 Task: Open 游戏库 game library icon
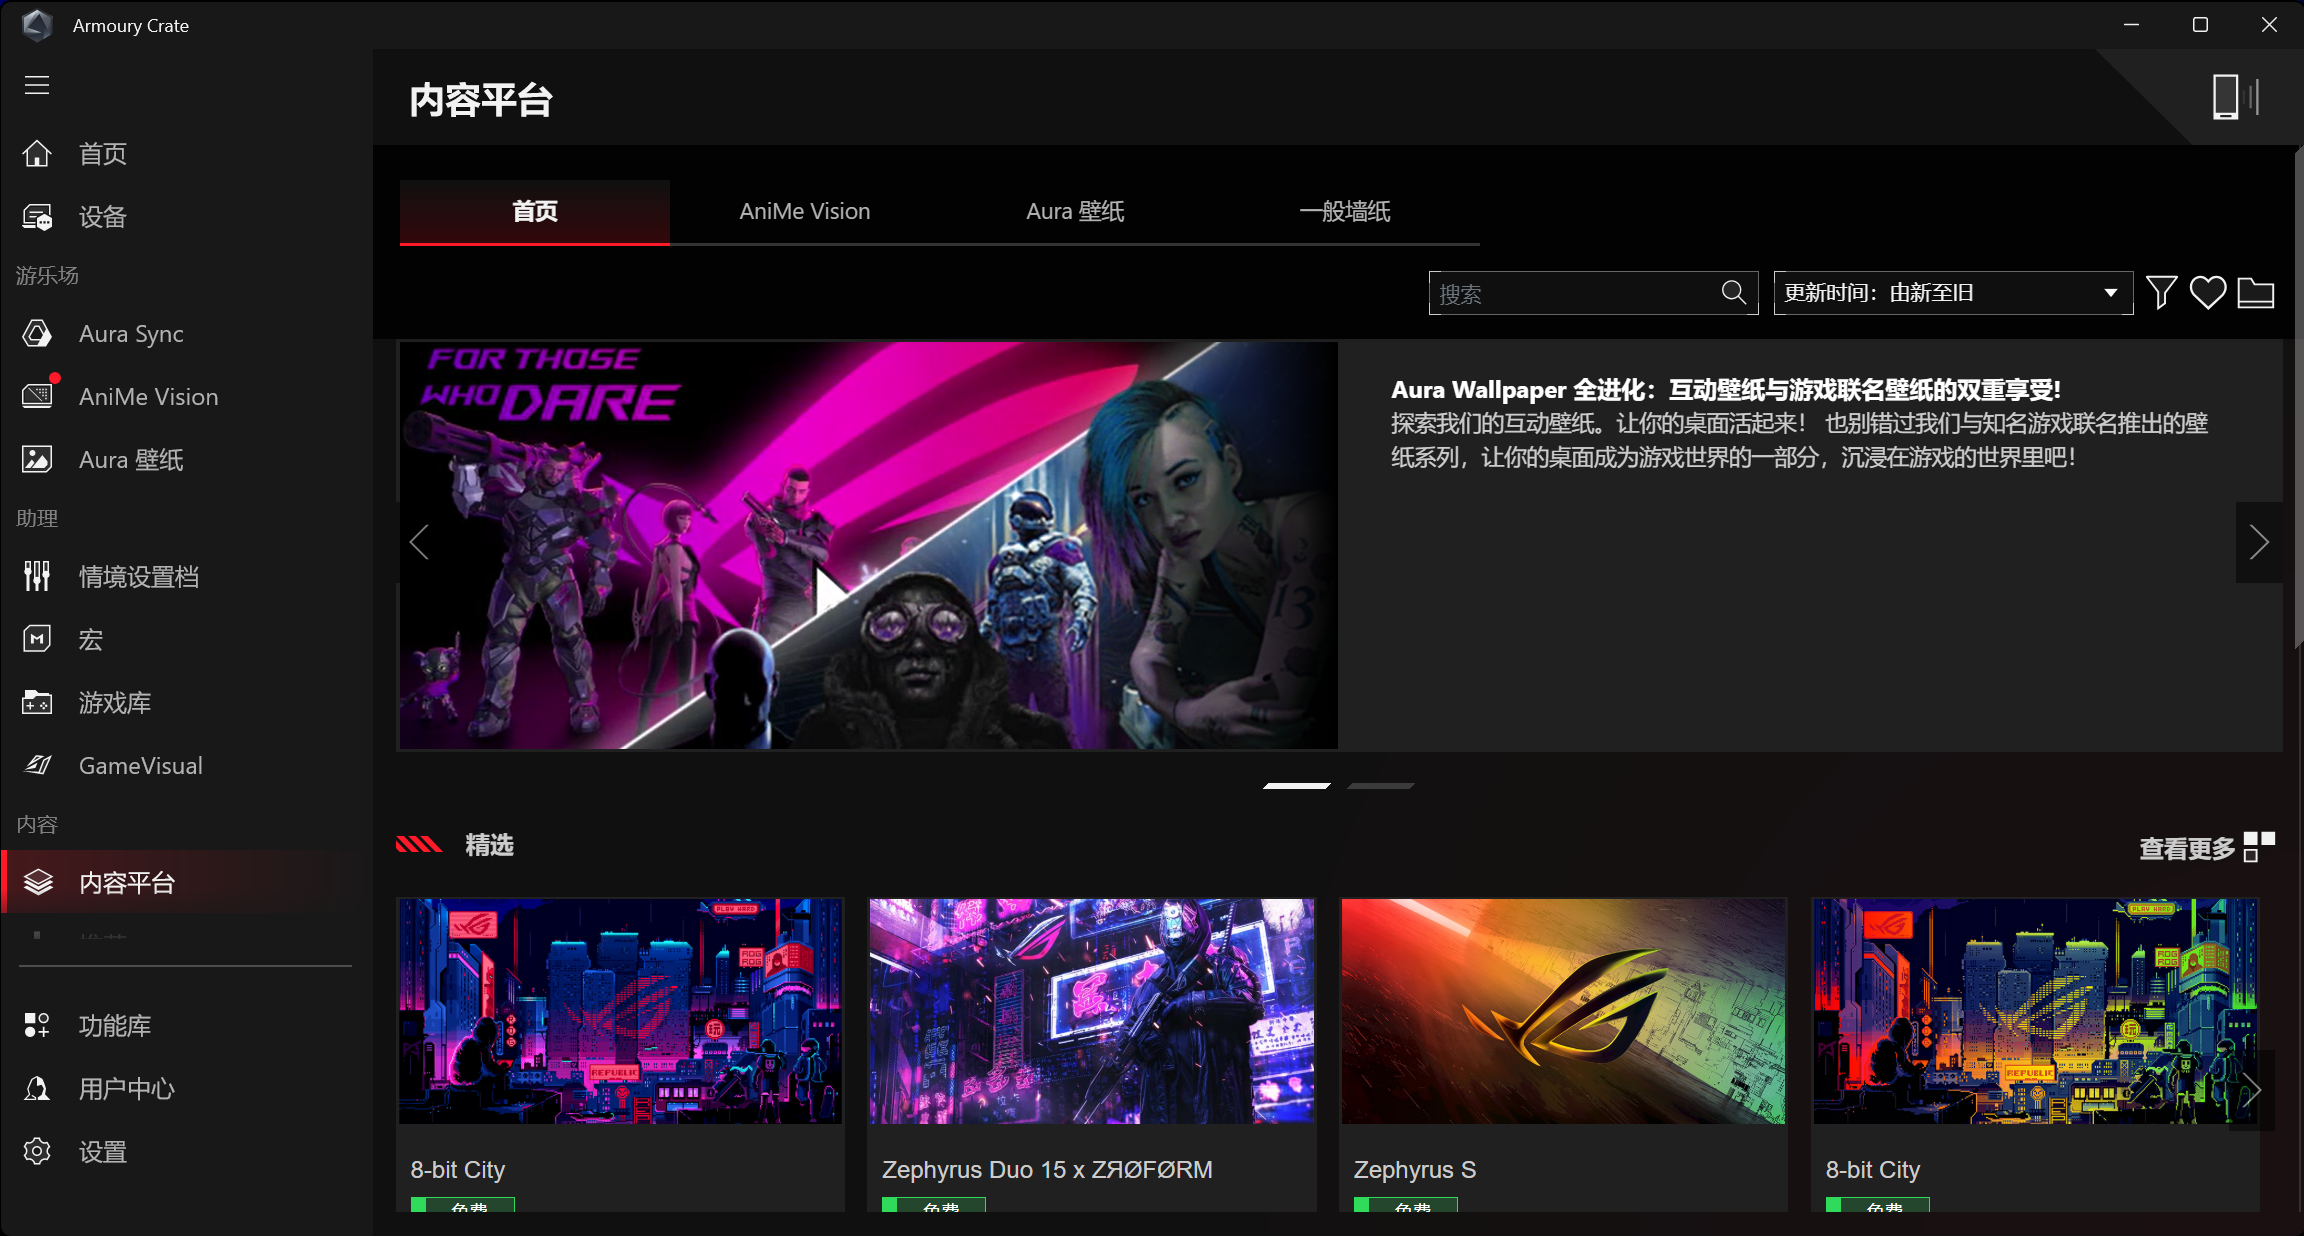click(37, 703)
